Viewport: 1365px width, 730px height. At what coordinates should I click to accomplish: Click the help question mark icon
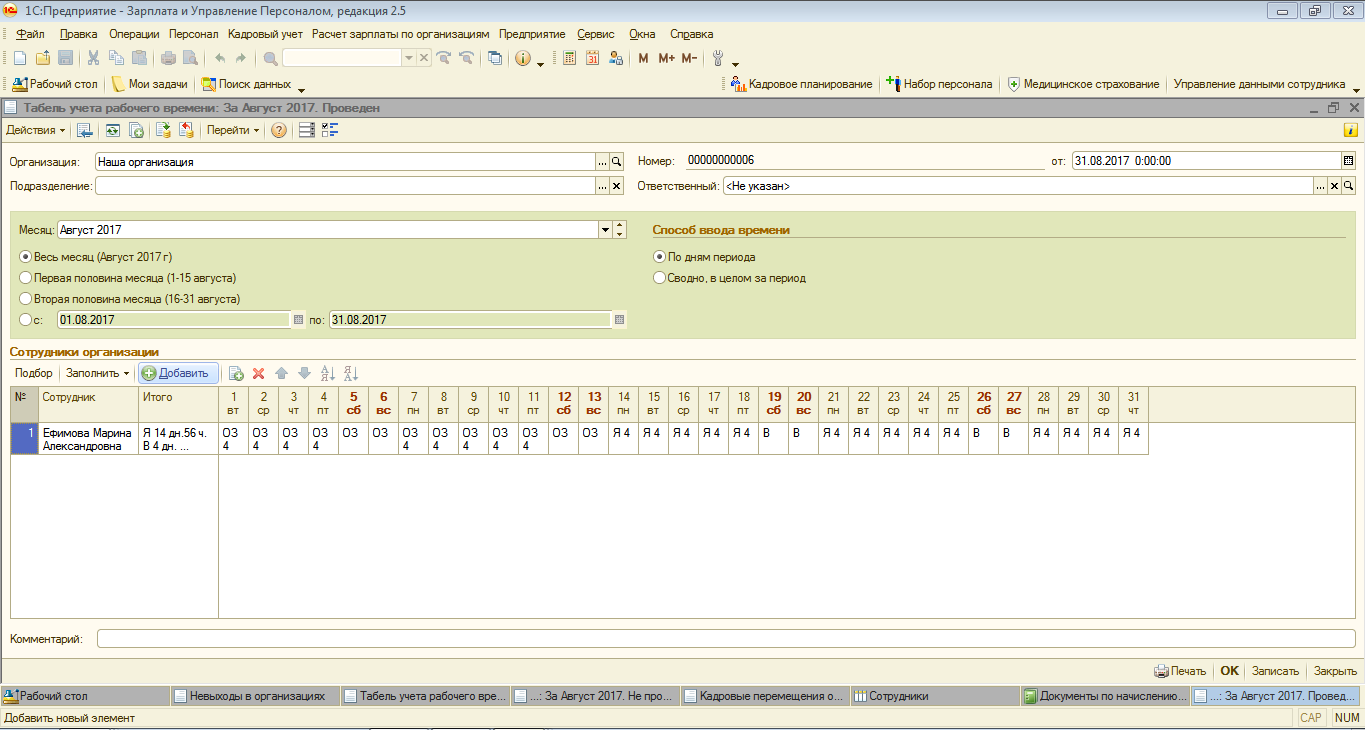[279, 130]
